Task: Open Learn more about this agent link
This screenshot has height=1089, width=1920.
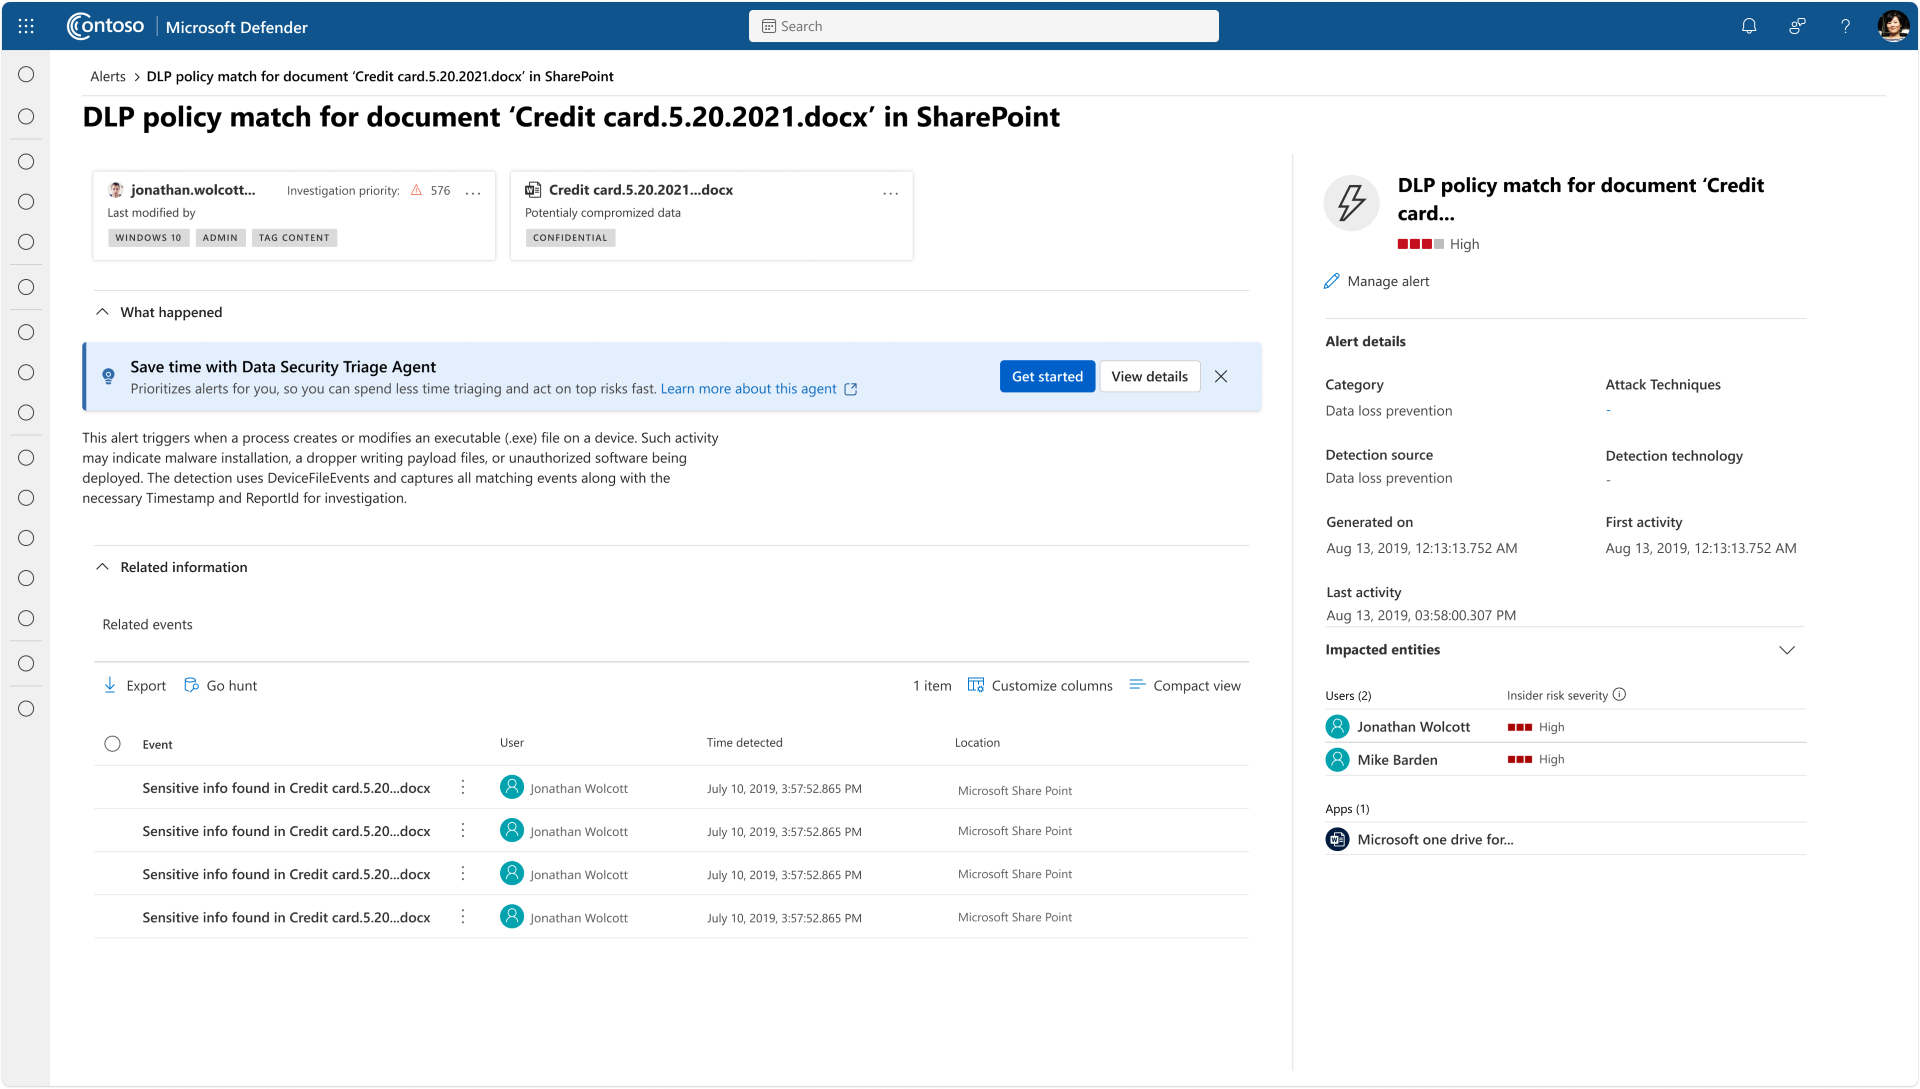Action: (748, 389)
